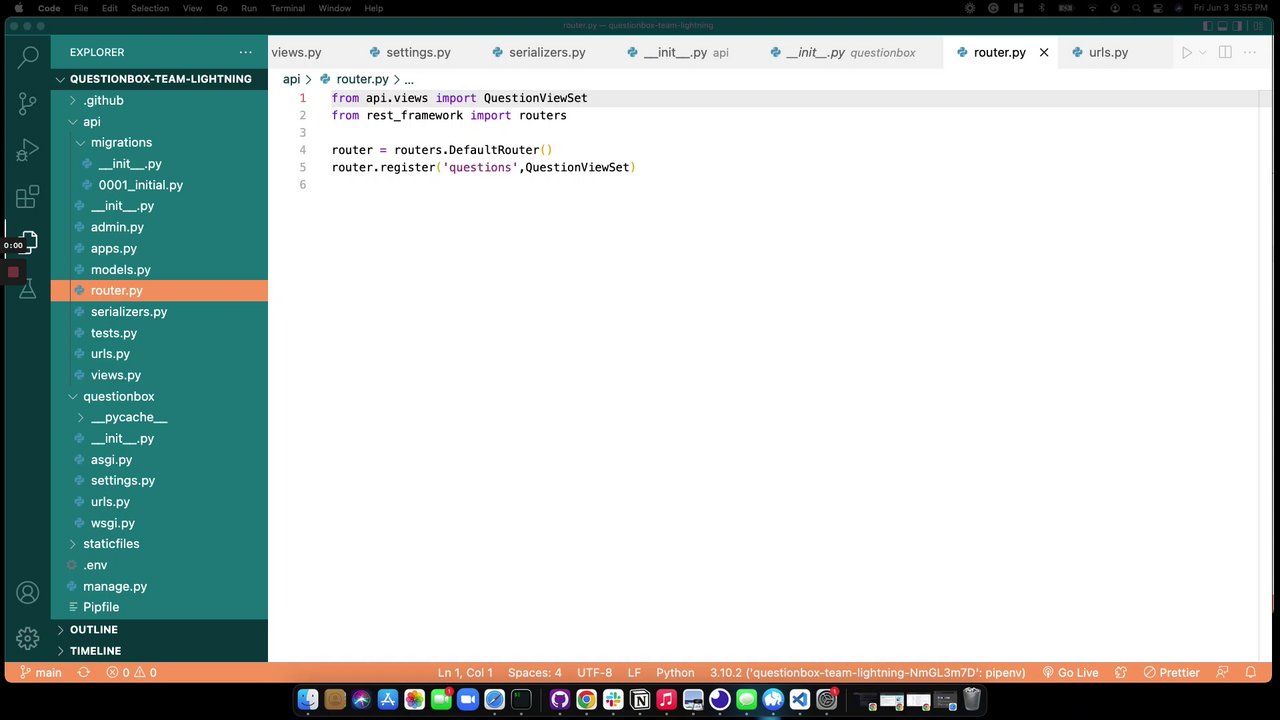Open the run button dropdown arrow

click(x=1203, y=52)
